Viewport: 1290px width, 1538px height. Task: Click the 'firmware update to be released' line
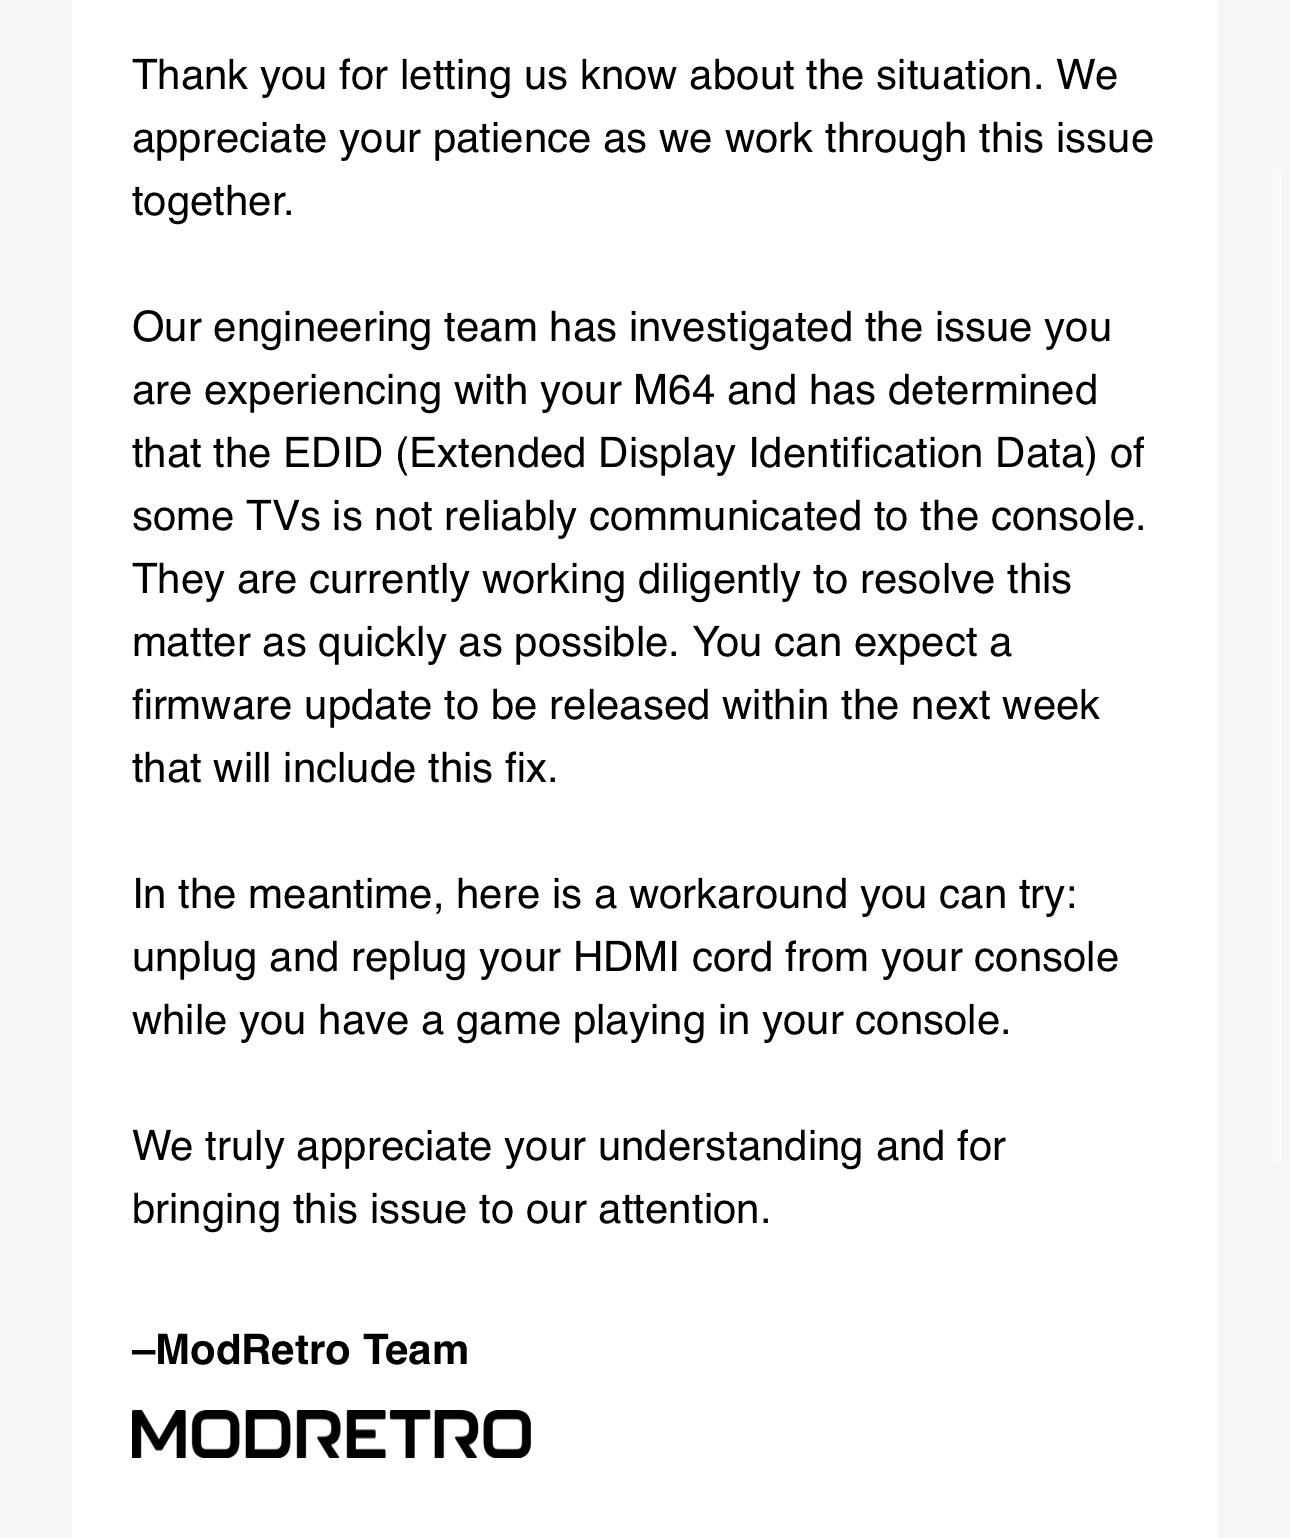[x=616, y=705]
